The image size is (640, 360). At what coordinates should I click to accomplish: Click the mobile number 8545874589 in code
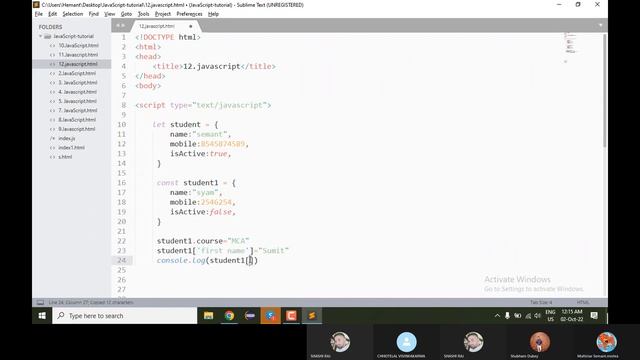(x=223, y=144)
